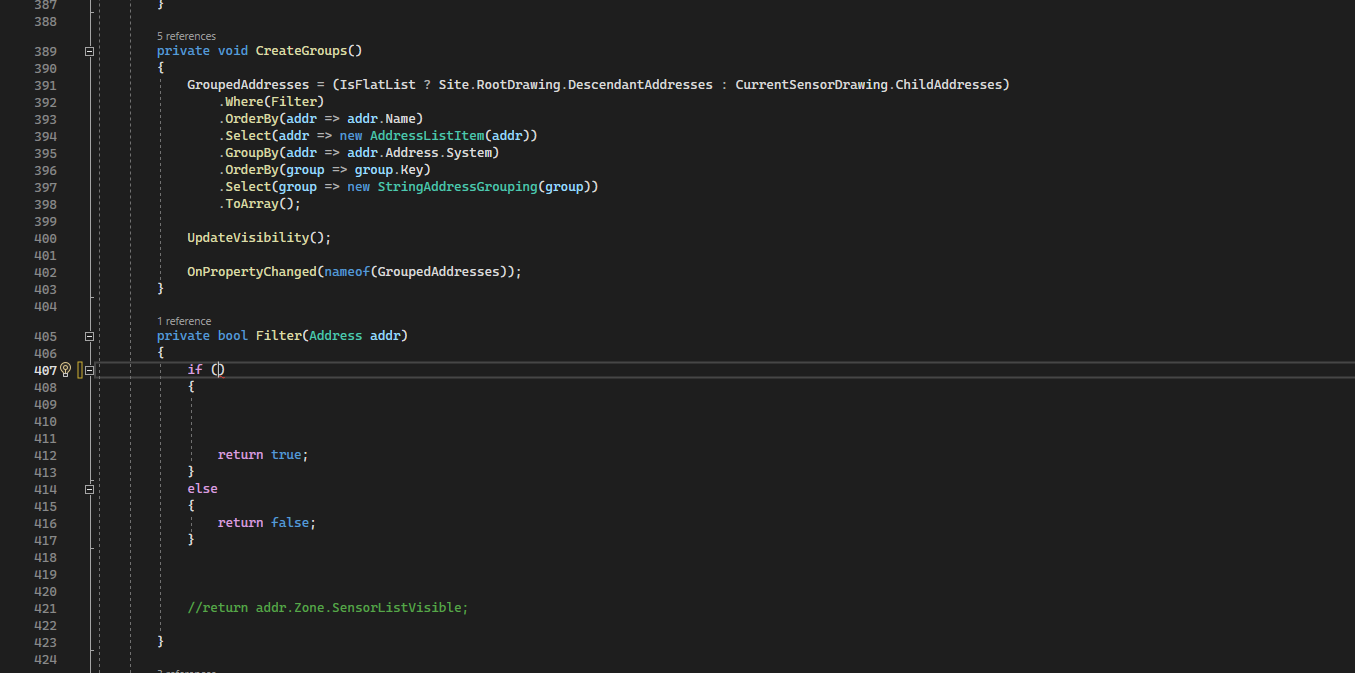
Task: Open the '5 references' CodeLens link
Action: [186, 36]
